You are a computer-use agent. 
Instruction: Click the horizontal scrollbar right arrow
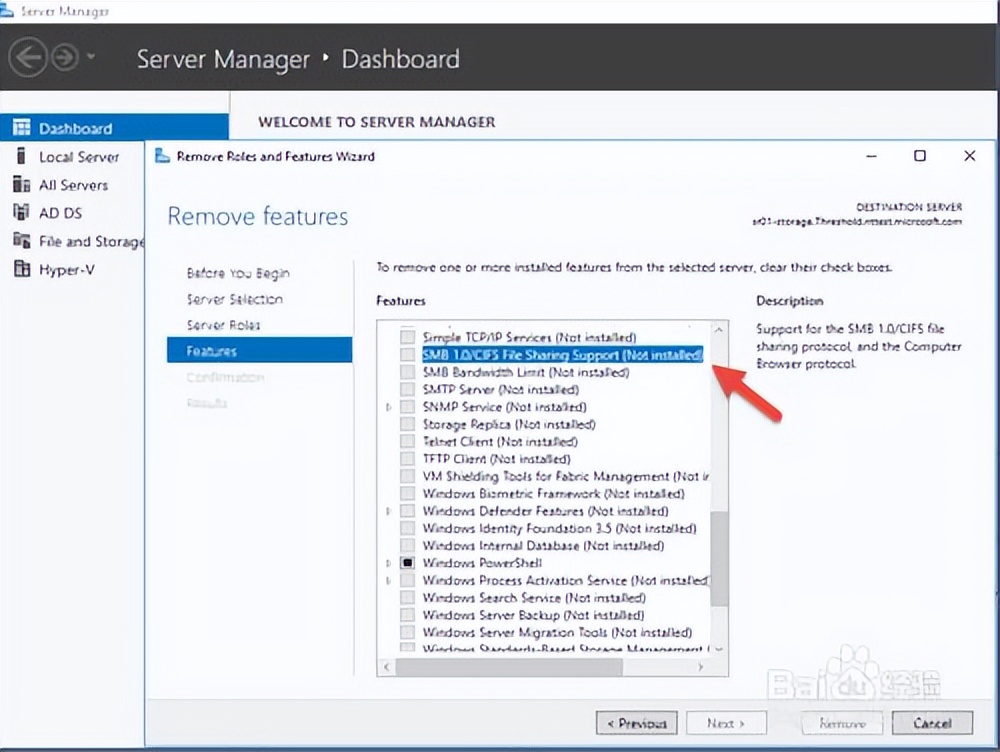pyautogui.click(x=700, y=667)
